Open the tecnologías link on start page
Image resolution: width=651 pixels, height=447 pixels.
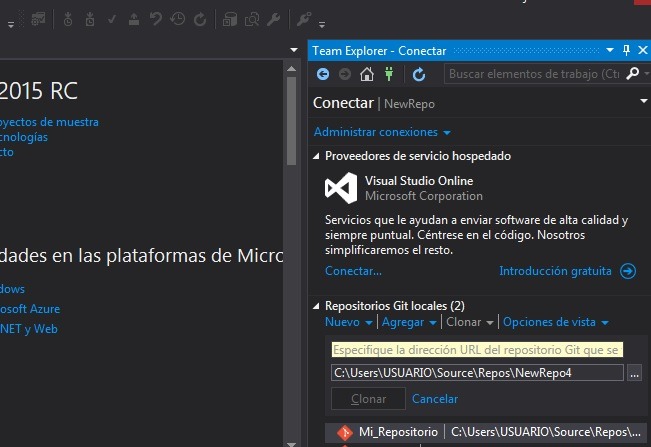tap(24, 137)
